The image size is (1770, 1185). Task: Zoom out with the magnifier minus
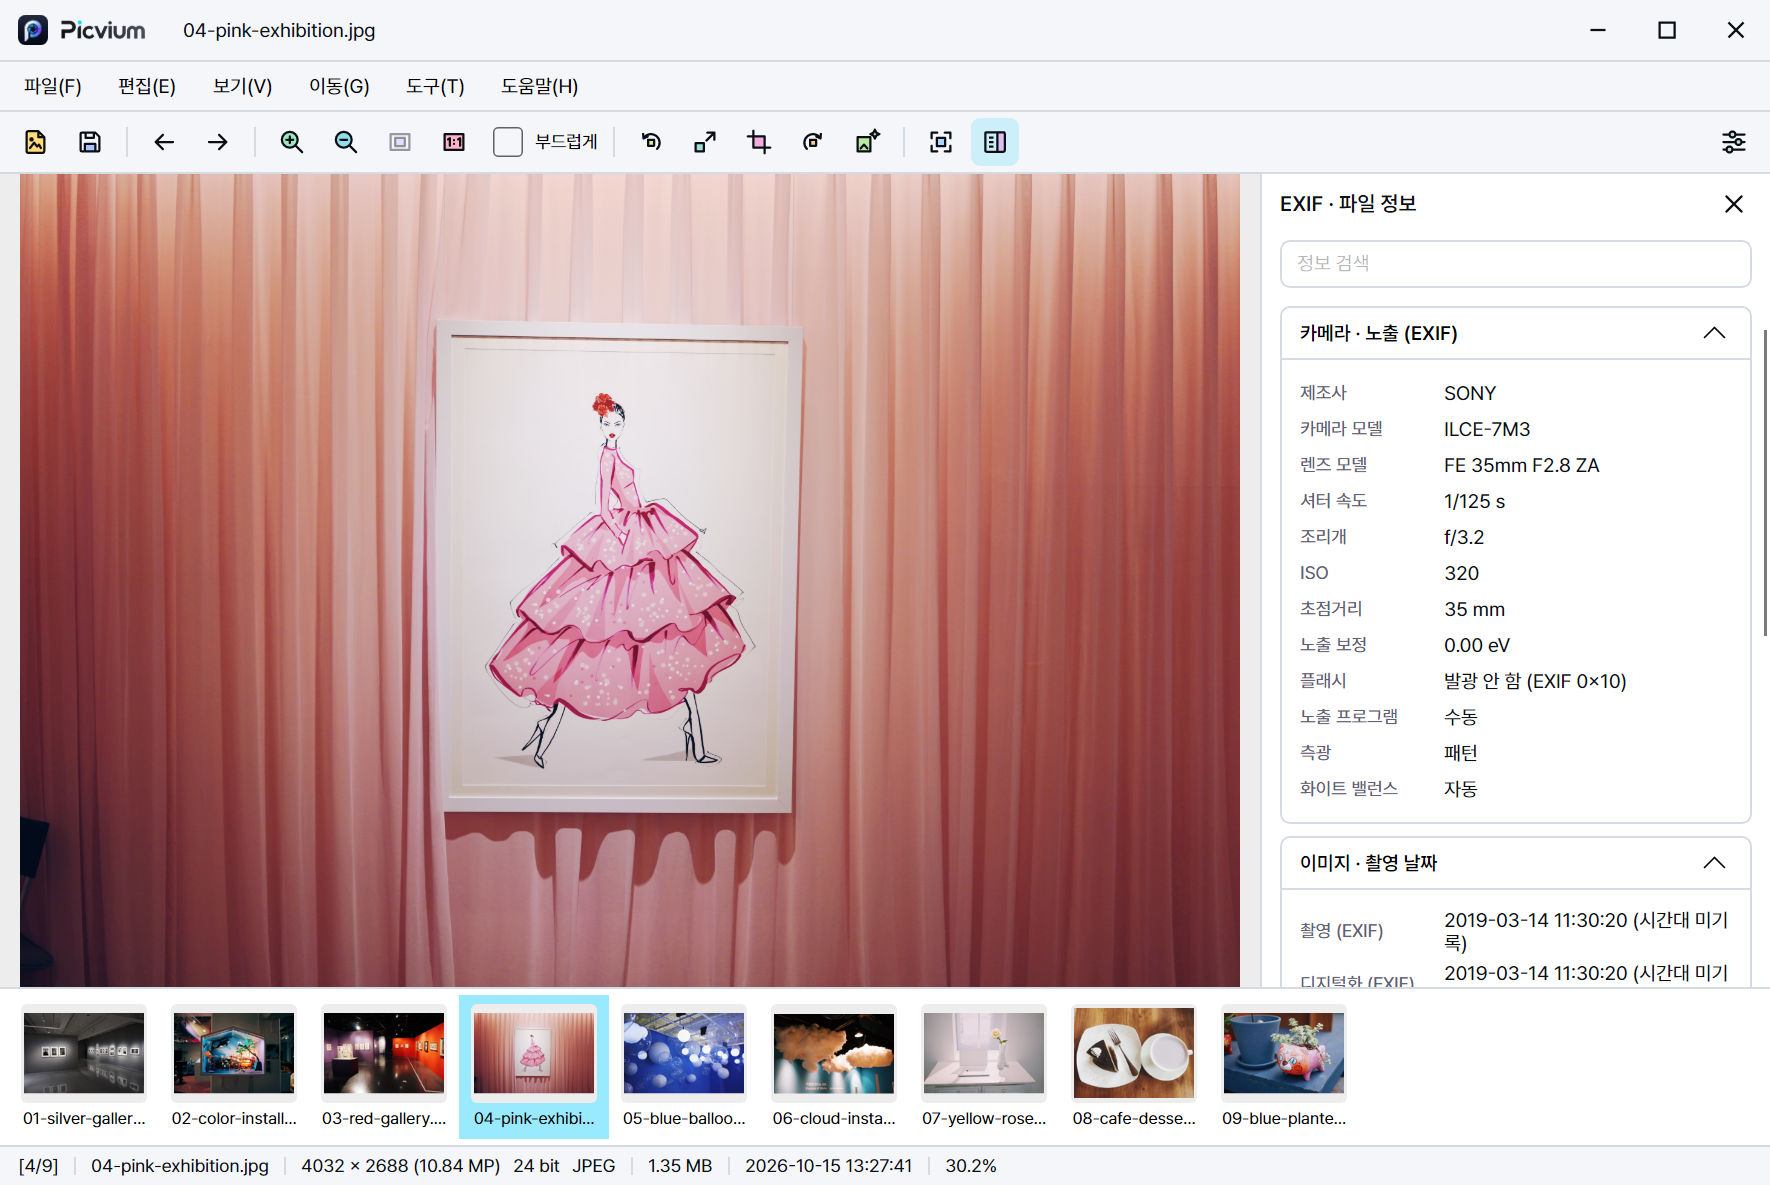[346, 142]
